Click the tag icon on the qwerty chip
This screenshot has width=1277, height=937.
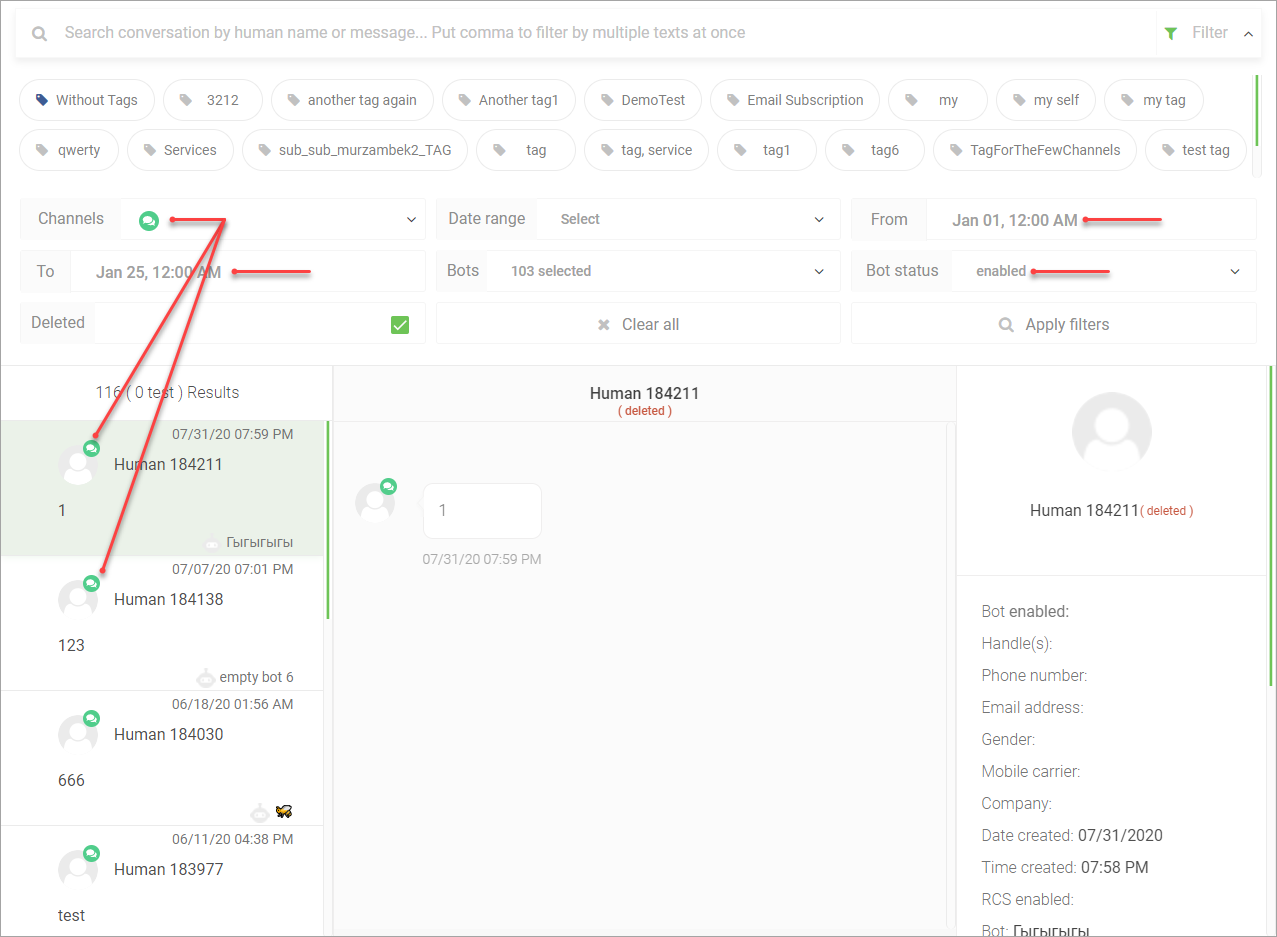click(42, 150)
